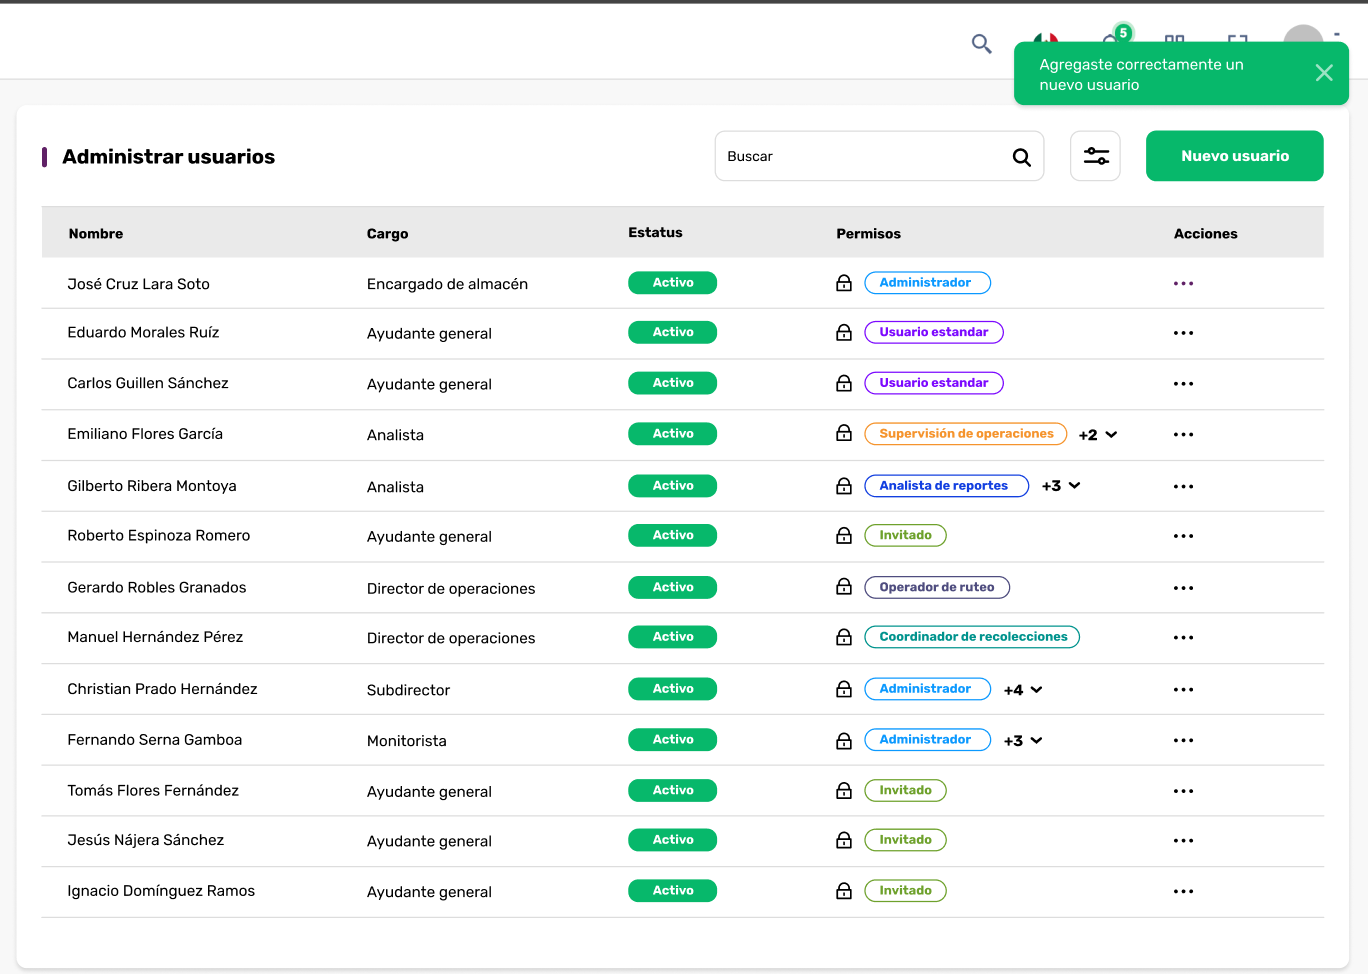Select the name 'Christian Prado Hernández'

[x=162, y=689]
